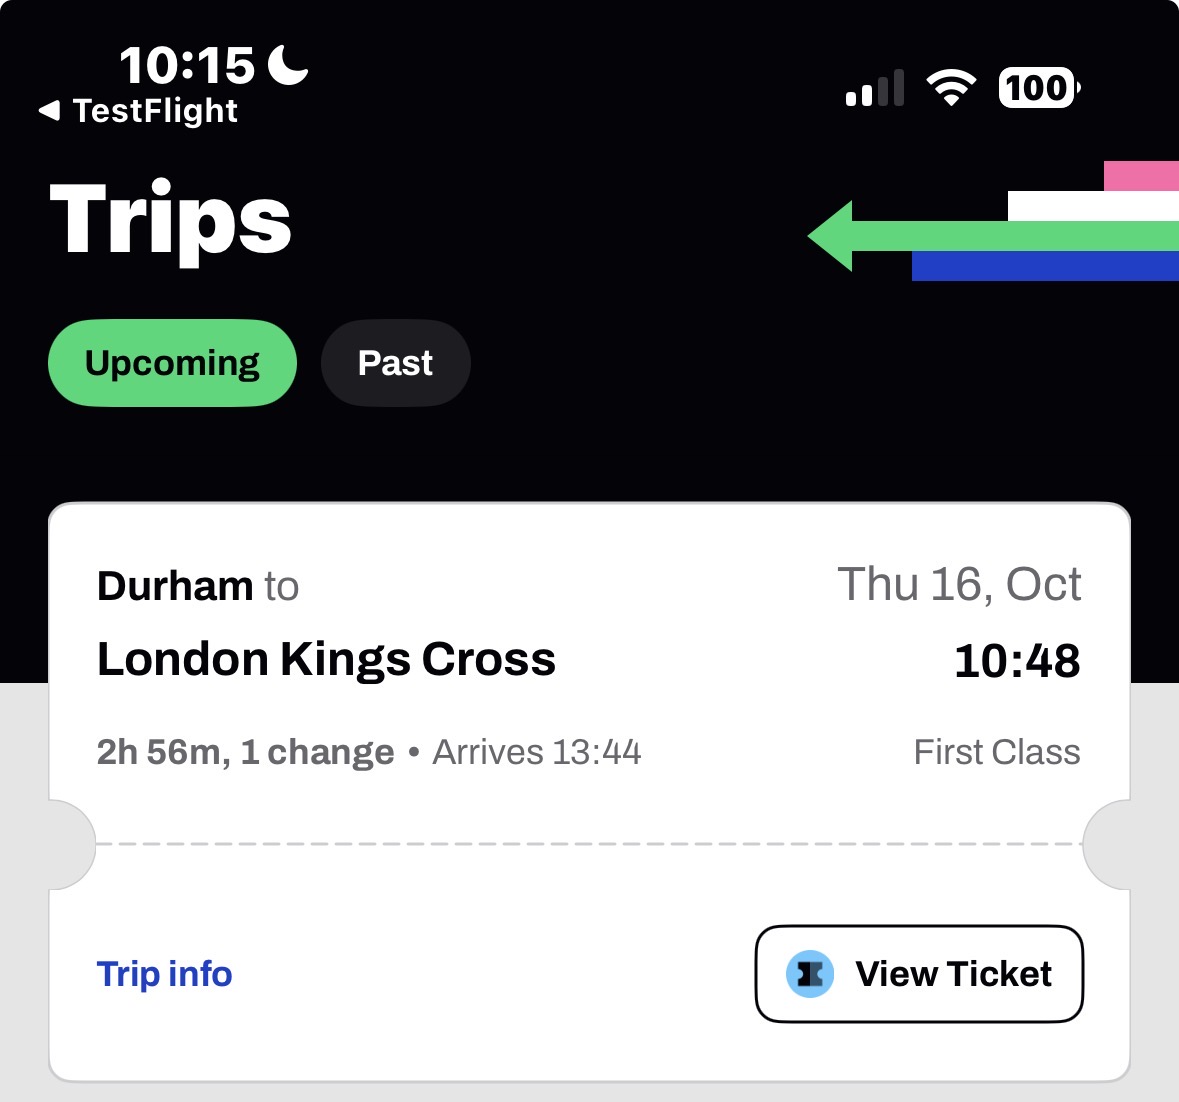This screenshot has height=1102, width=1179.
Task: Click the pink stripe in the logo
Action: (x=1141, y=175)
